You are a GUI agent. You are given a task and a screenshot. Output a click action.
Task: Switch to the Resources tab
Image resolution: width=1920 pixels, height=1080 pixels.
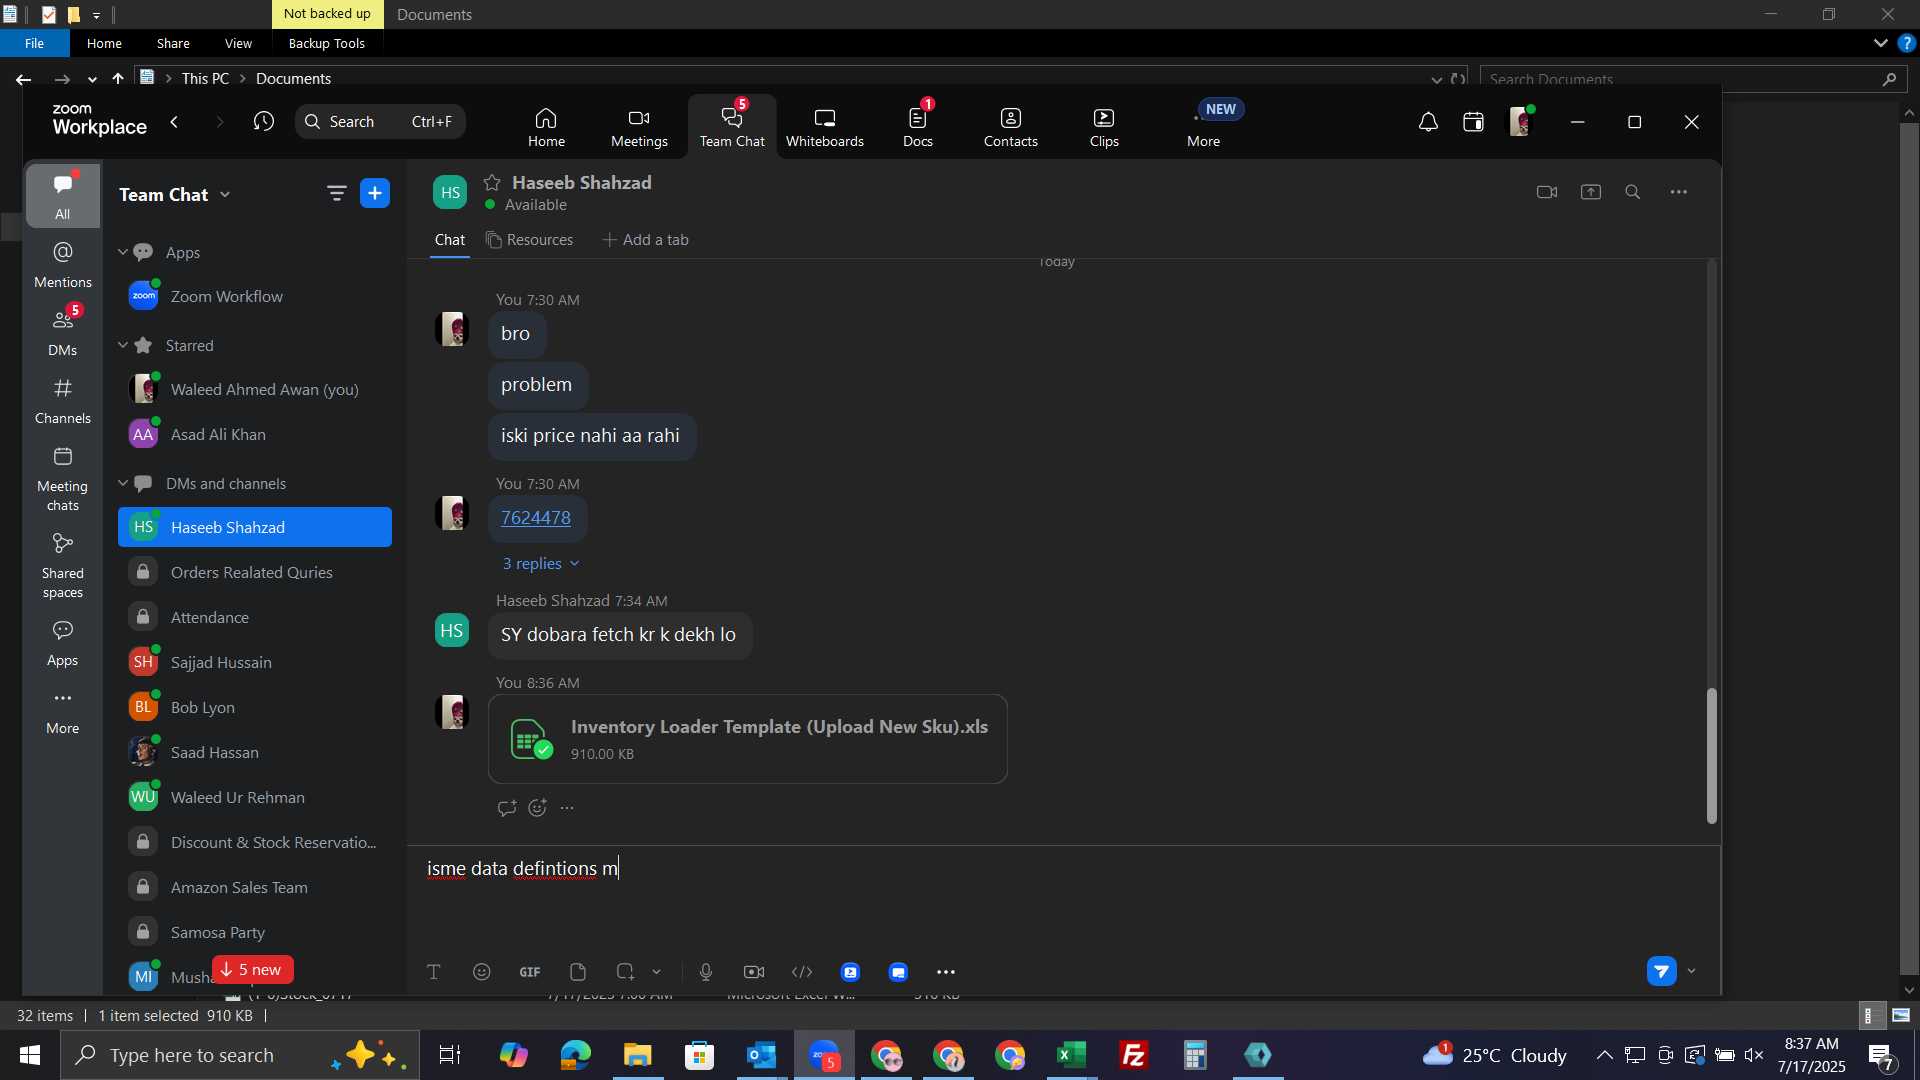[530, 240]
